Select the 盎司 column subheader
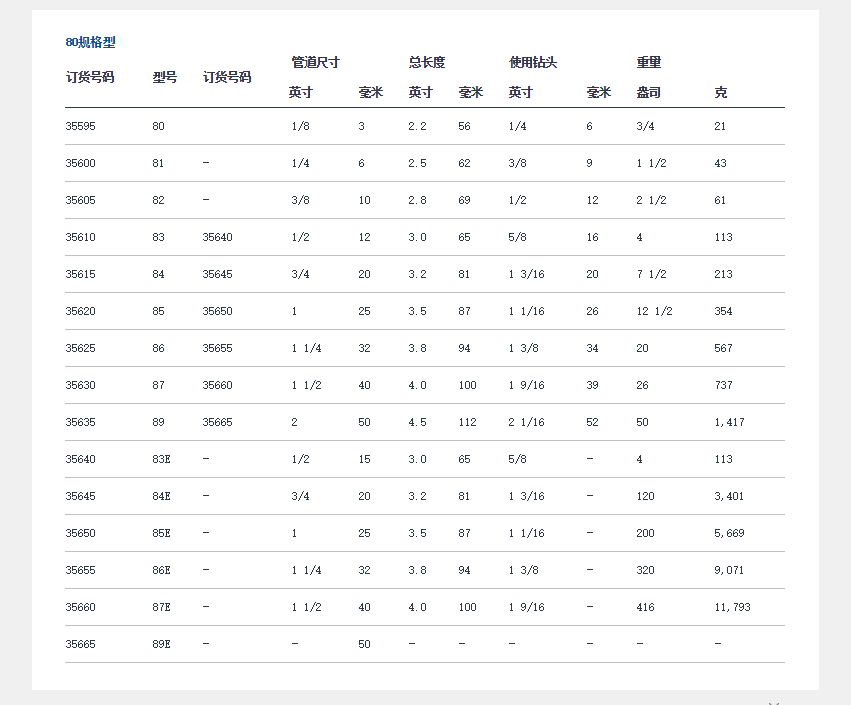Image resolution: width=851 pixels, height=705 pixels. coord(649,92)
